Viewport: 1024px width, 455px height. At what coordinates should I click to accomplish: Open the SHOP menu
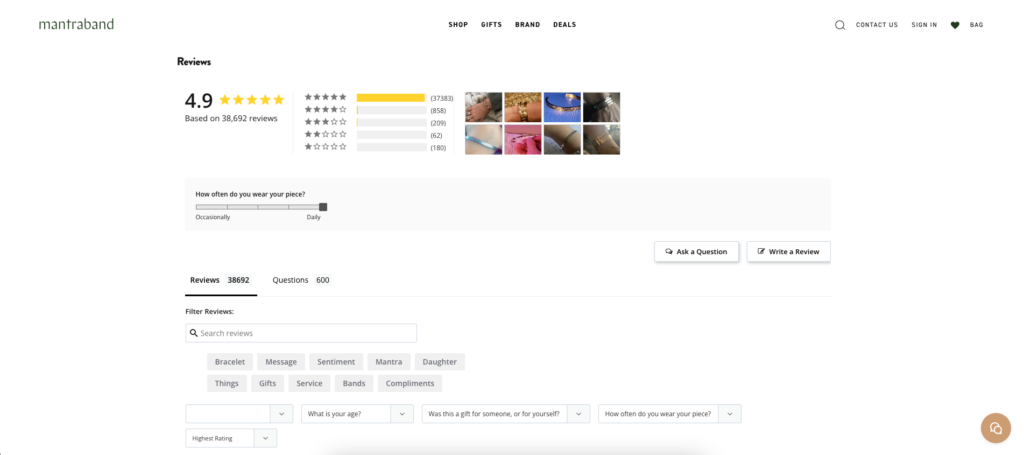(x=458, y=25)
